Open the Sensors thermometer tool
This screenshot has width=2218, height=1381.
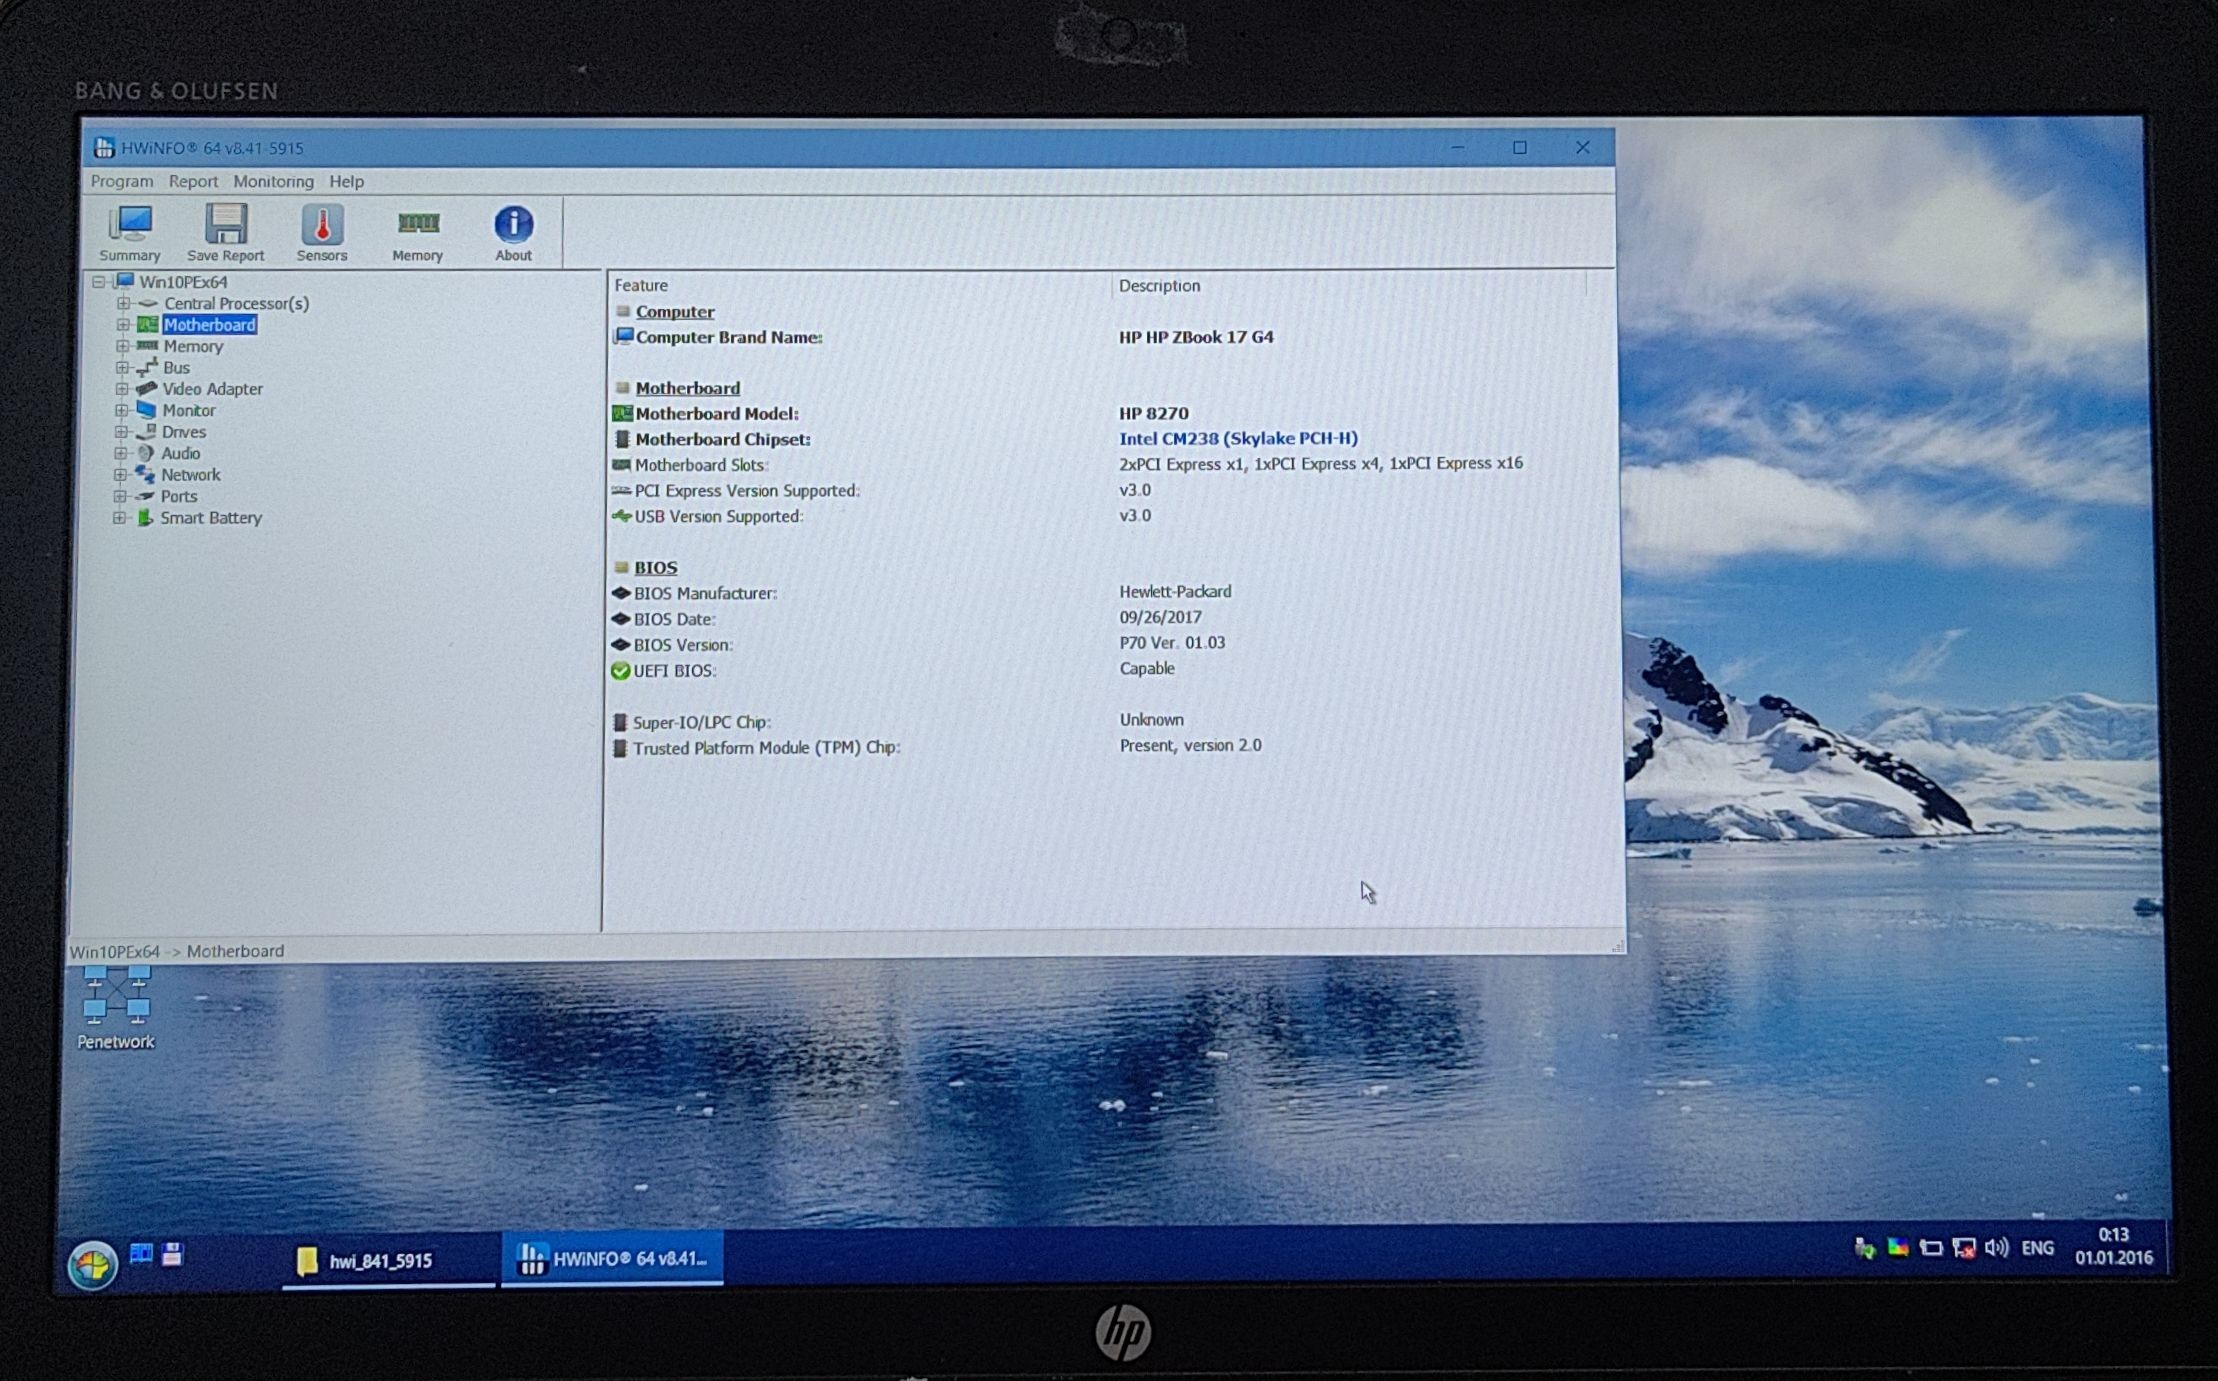click(322, 233)
